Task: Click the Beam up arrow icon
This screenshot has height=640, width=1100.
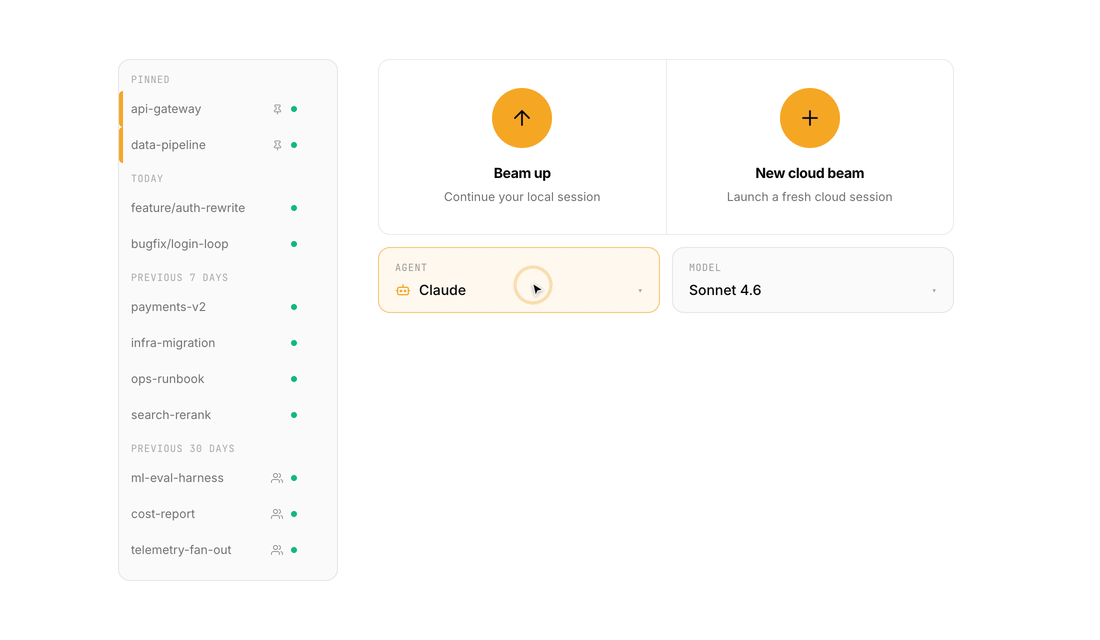Action: [x=521, y=118]
